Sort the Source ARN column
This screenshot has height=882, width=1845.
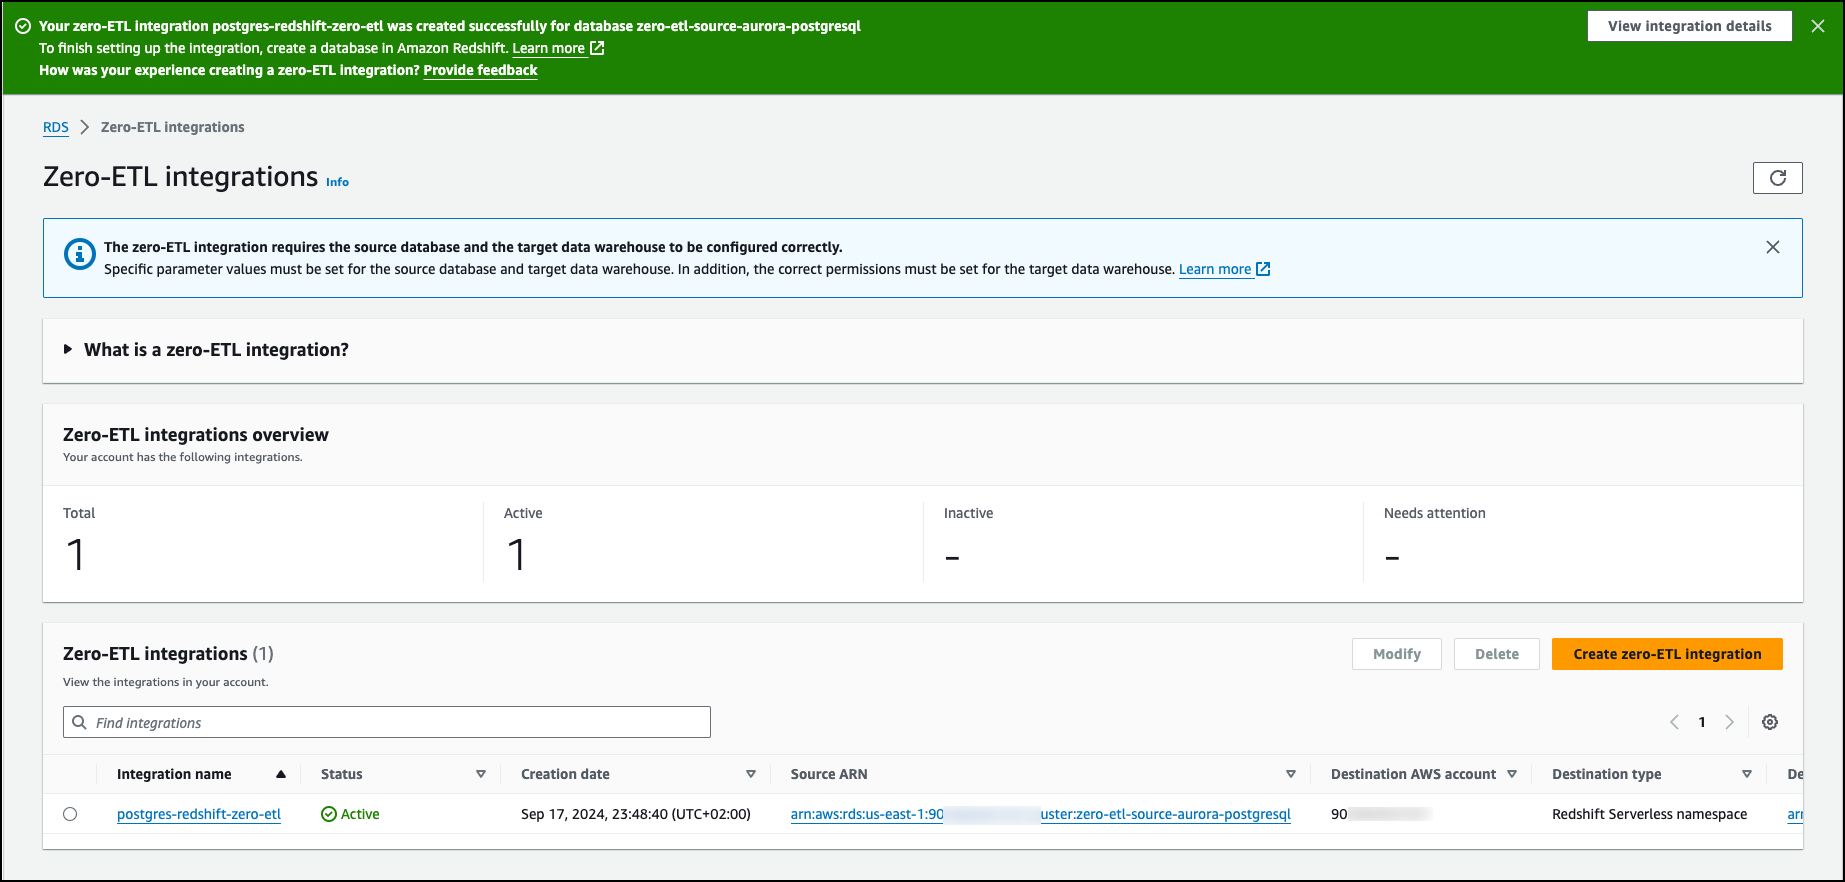click(1291, 774)
